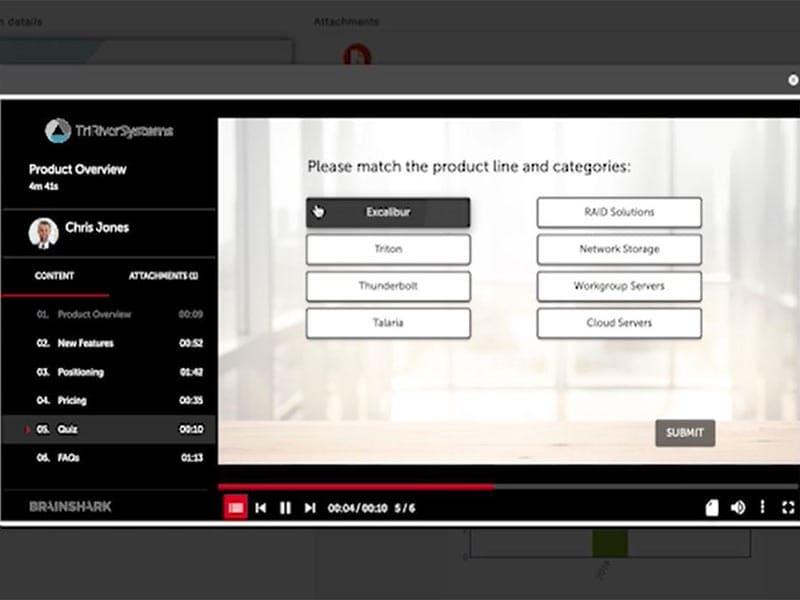Enter fullscreen mode
The height and width of the screenshot is (600, 800).
click(x=788, y=508)
